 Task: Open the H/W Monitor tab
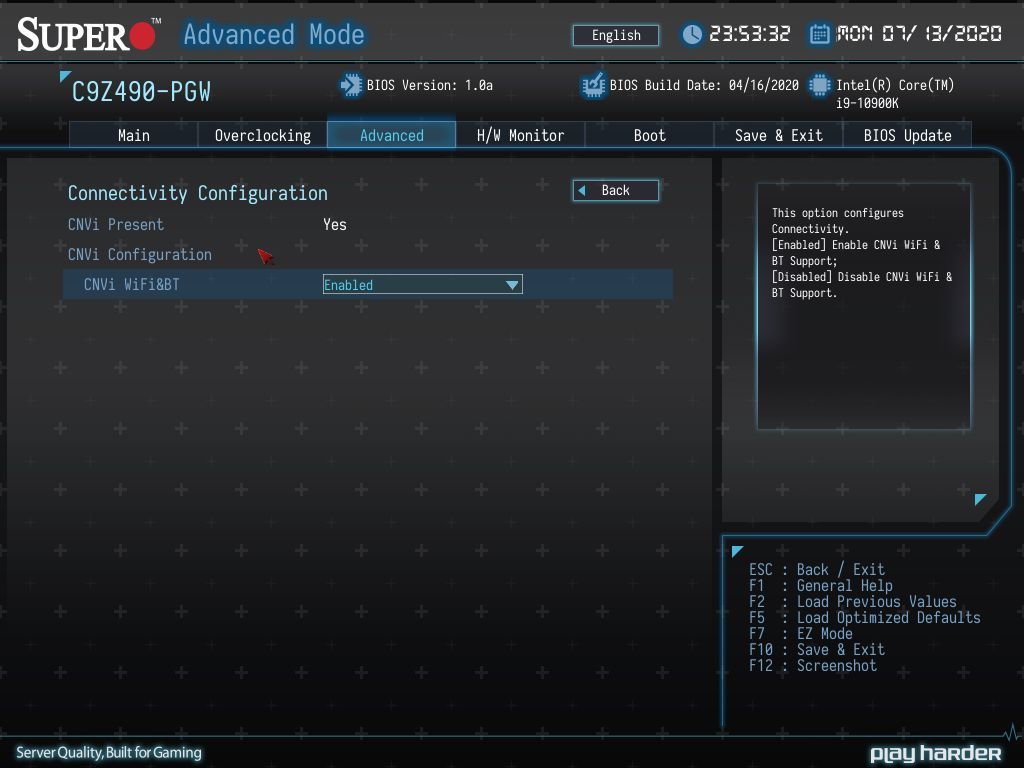tap(520, 135)
